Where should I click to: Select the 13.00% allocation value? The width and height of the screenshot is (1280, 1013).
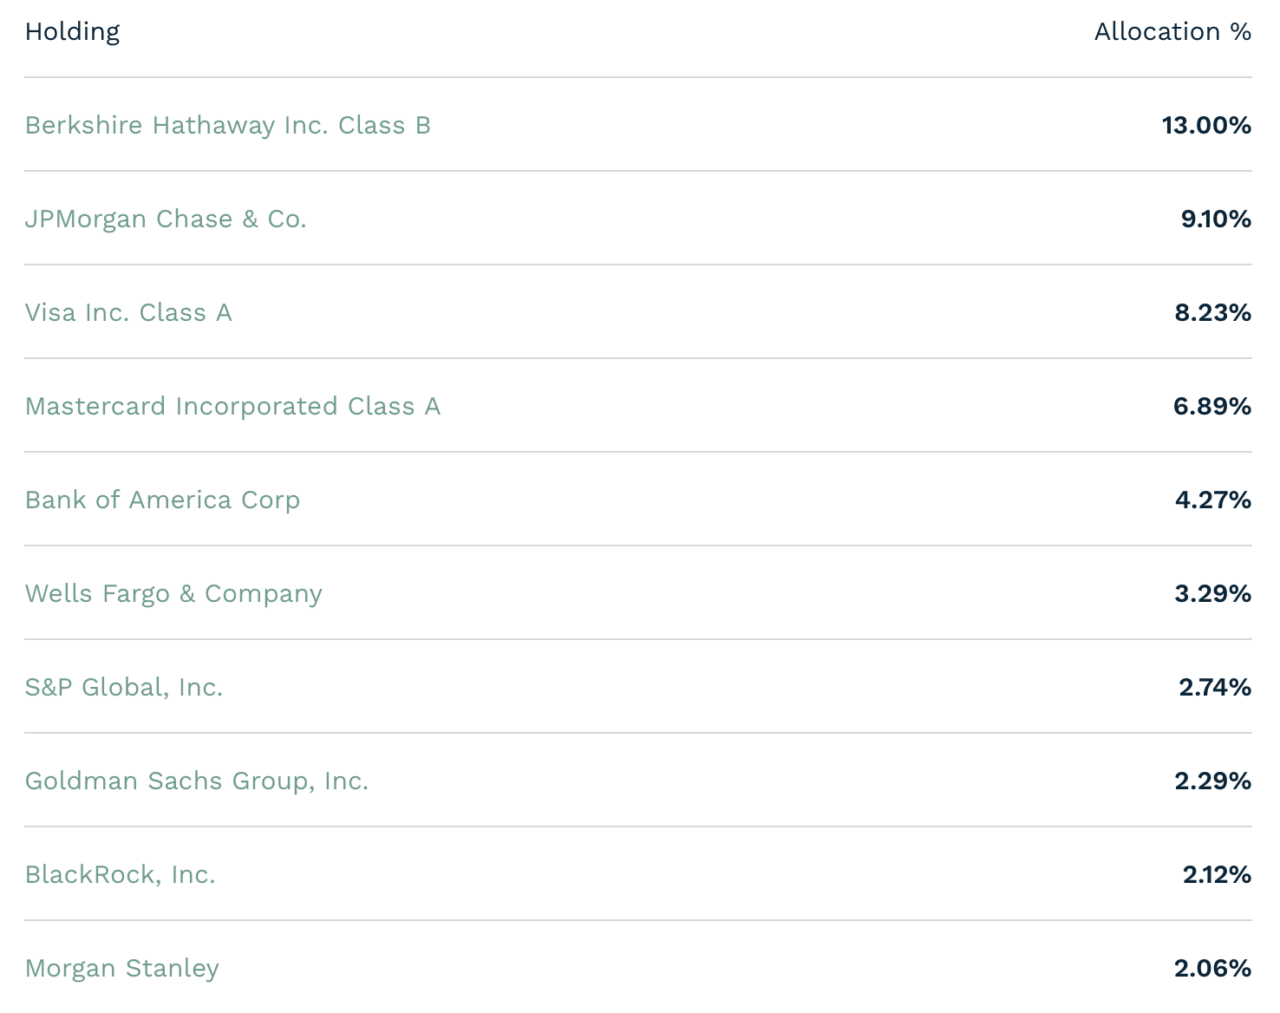click(1207, 125)
